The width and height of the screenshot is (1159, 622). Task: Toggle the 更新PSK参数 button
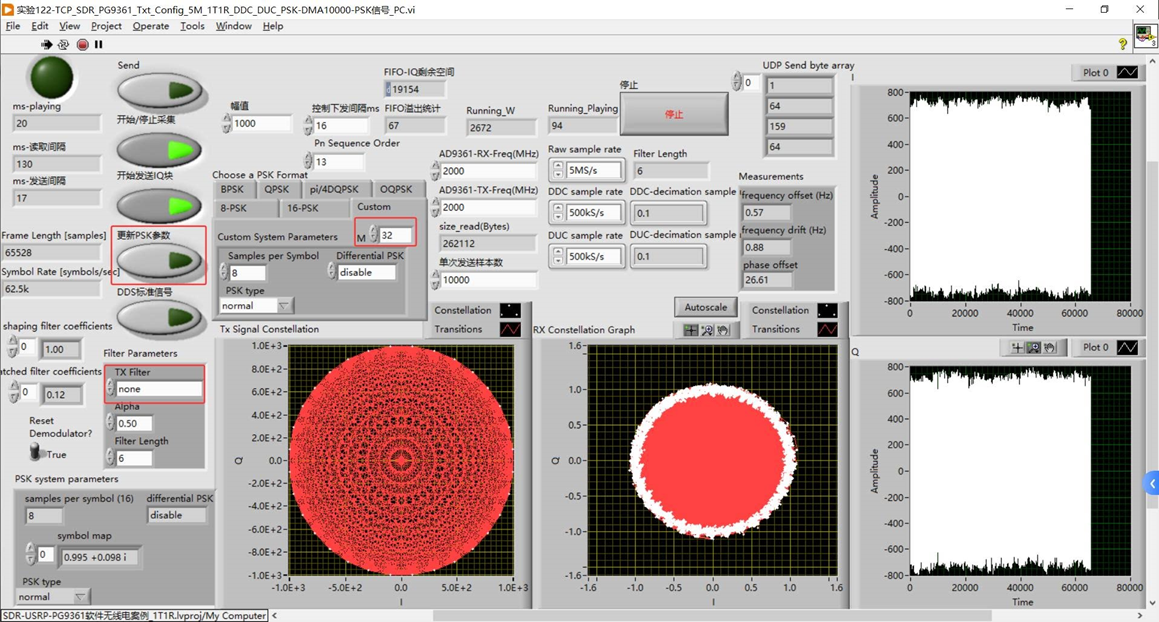click(160, 260)
